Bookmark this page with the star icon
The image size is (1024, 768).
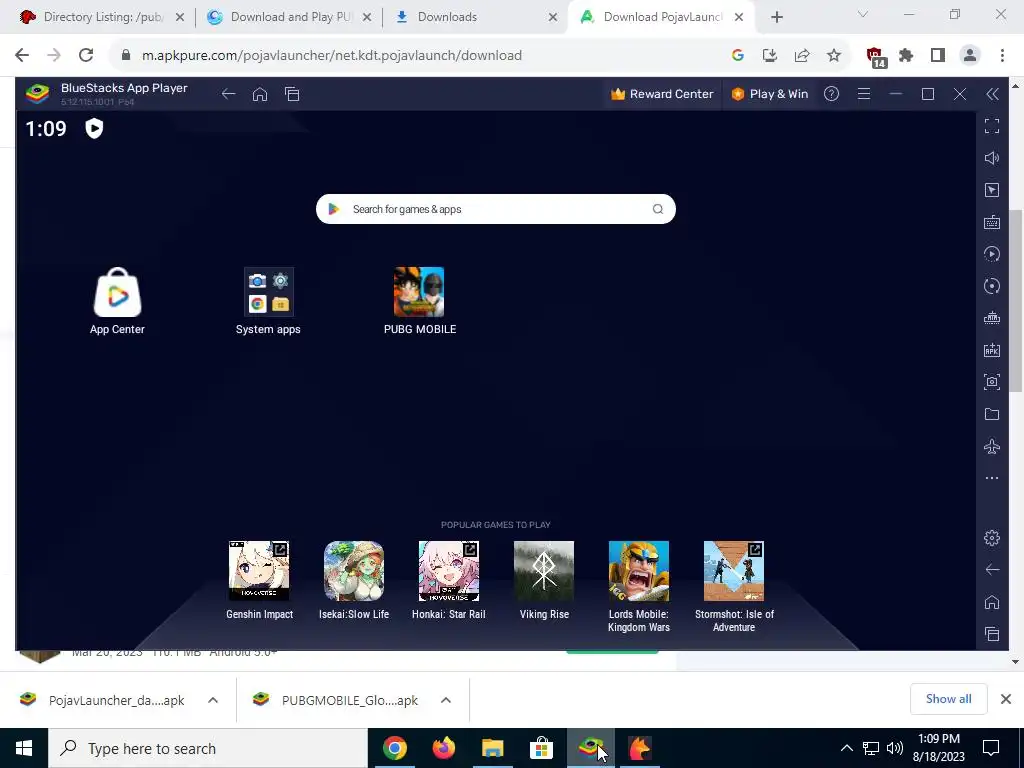click(834, 56)
